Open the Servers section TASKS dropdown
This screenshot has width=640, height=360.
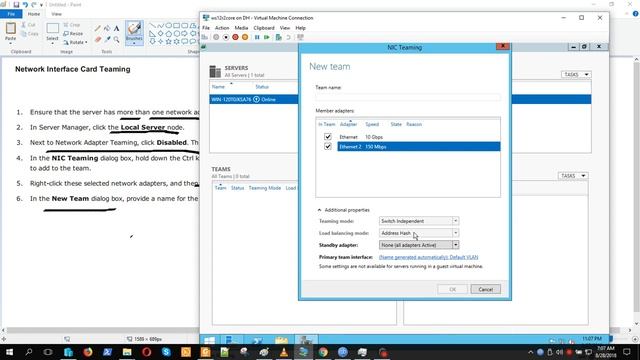point(576,74)
